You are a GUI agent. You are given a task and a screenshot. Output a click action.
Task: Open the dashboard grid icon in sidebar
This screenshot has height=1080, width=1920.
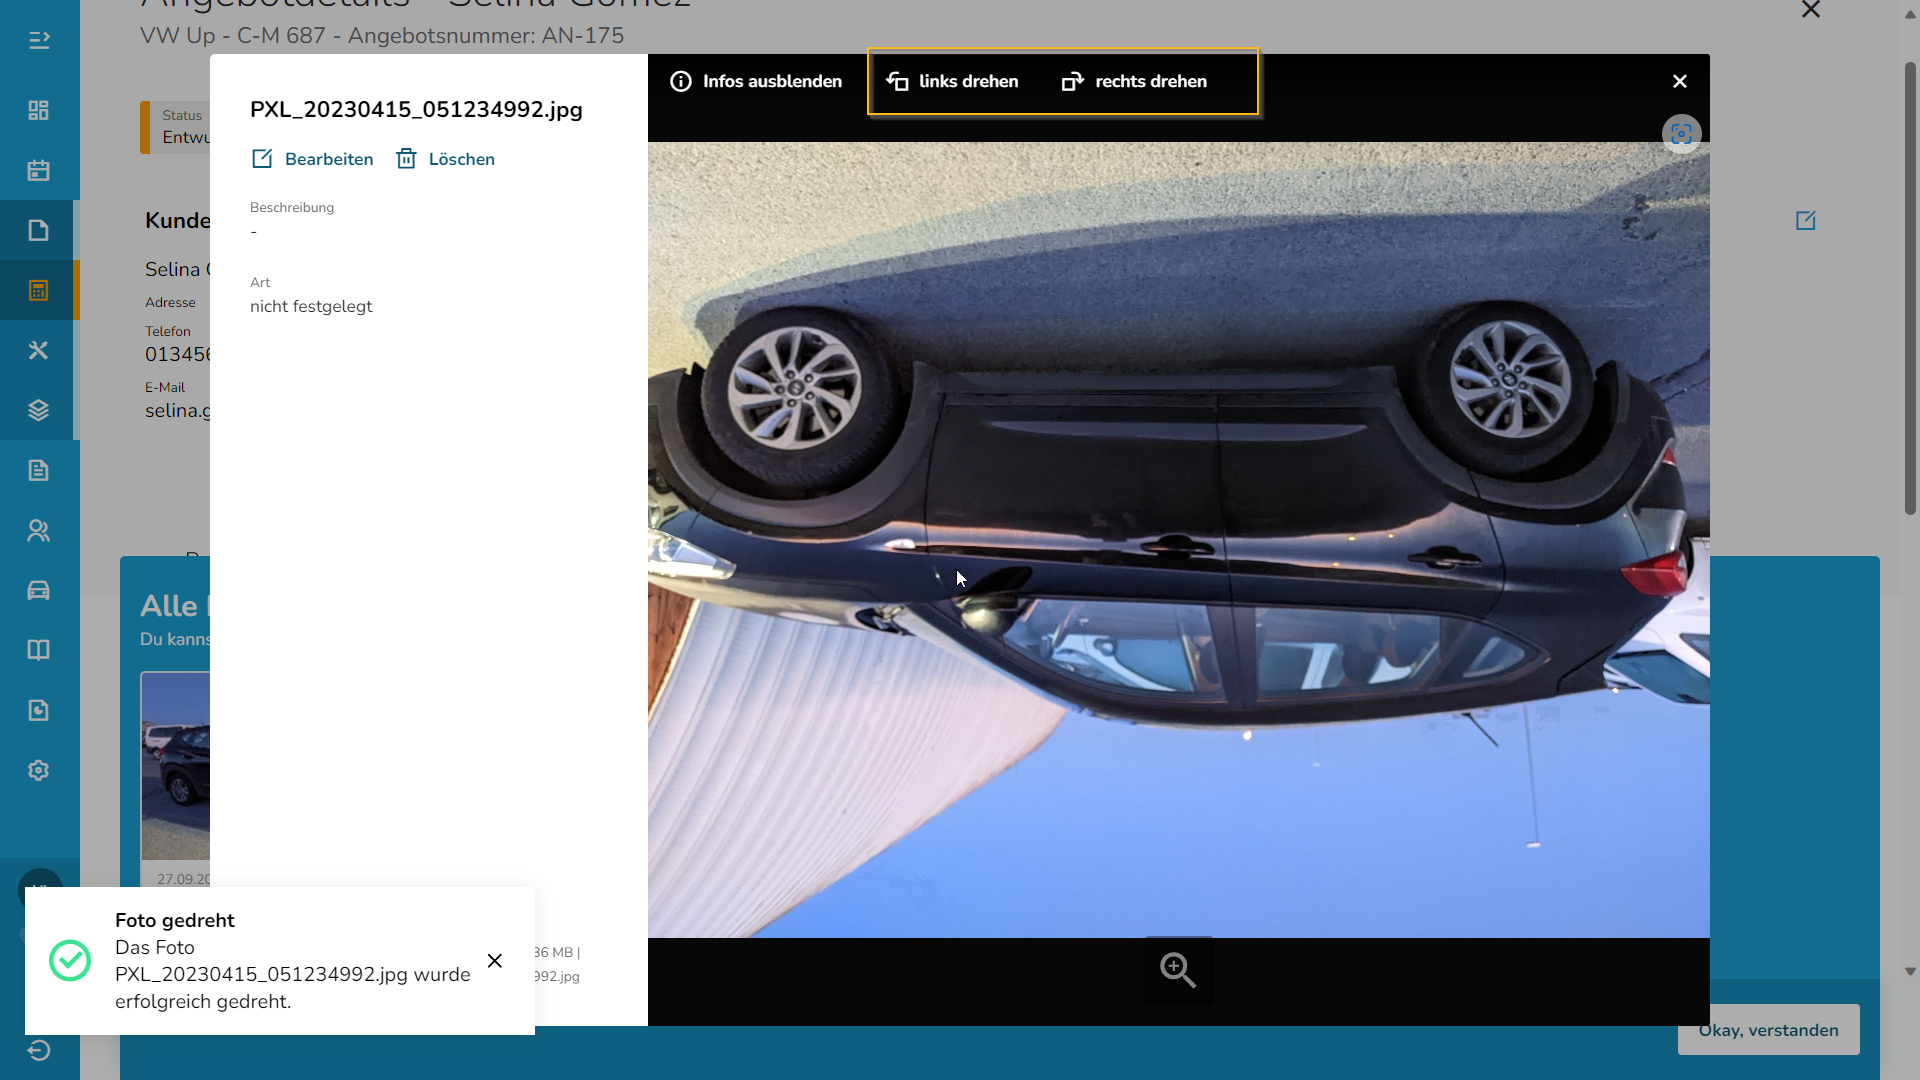coord(39,110)
